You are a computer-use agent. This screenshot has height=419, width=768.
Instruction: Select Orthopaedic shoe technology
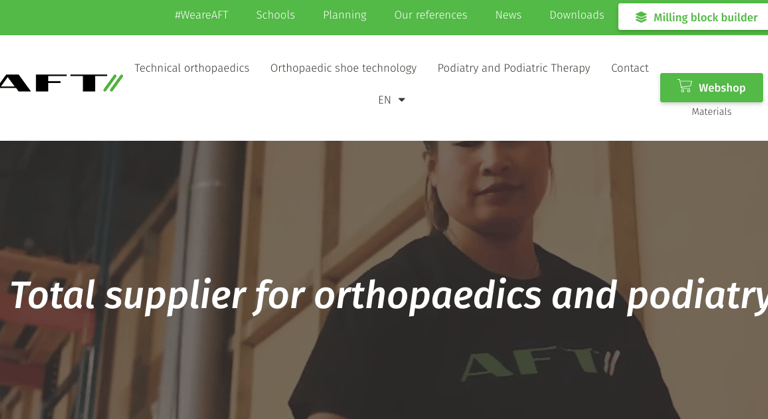pos(343,68)
